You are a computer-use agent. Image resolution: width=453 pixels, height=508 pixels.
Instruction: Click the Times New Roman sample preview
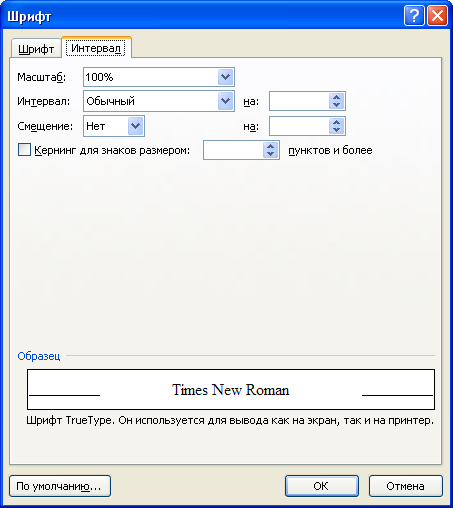tap(231, 389)
